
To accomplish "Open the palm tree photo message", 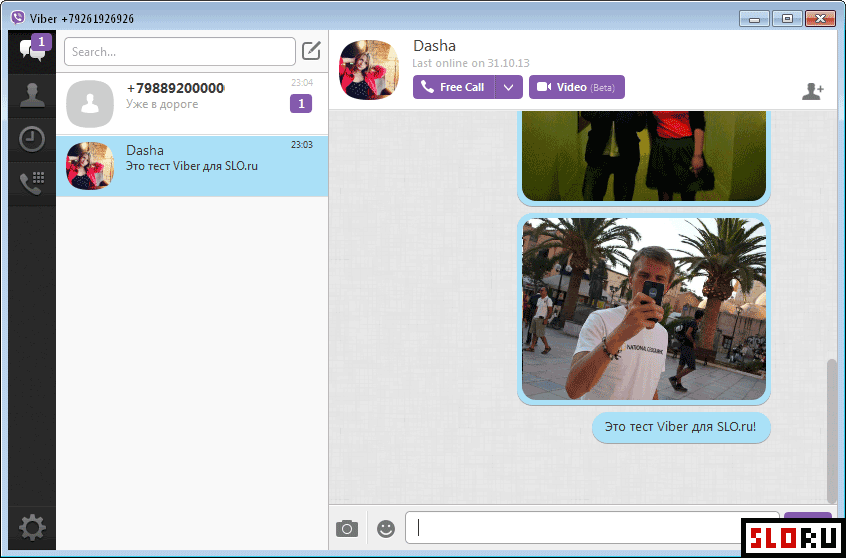I will [644, 309].
